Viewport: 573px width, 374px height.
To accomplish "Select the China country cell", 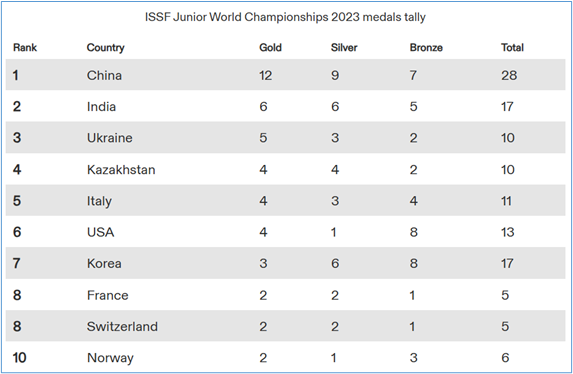I will click(104, 75).
